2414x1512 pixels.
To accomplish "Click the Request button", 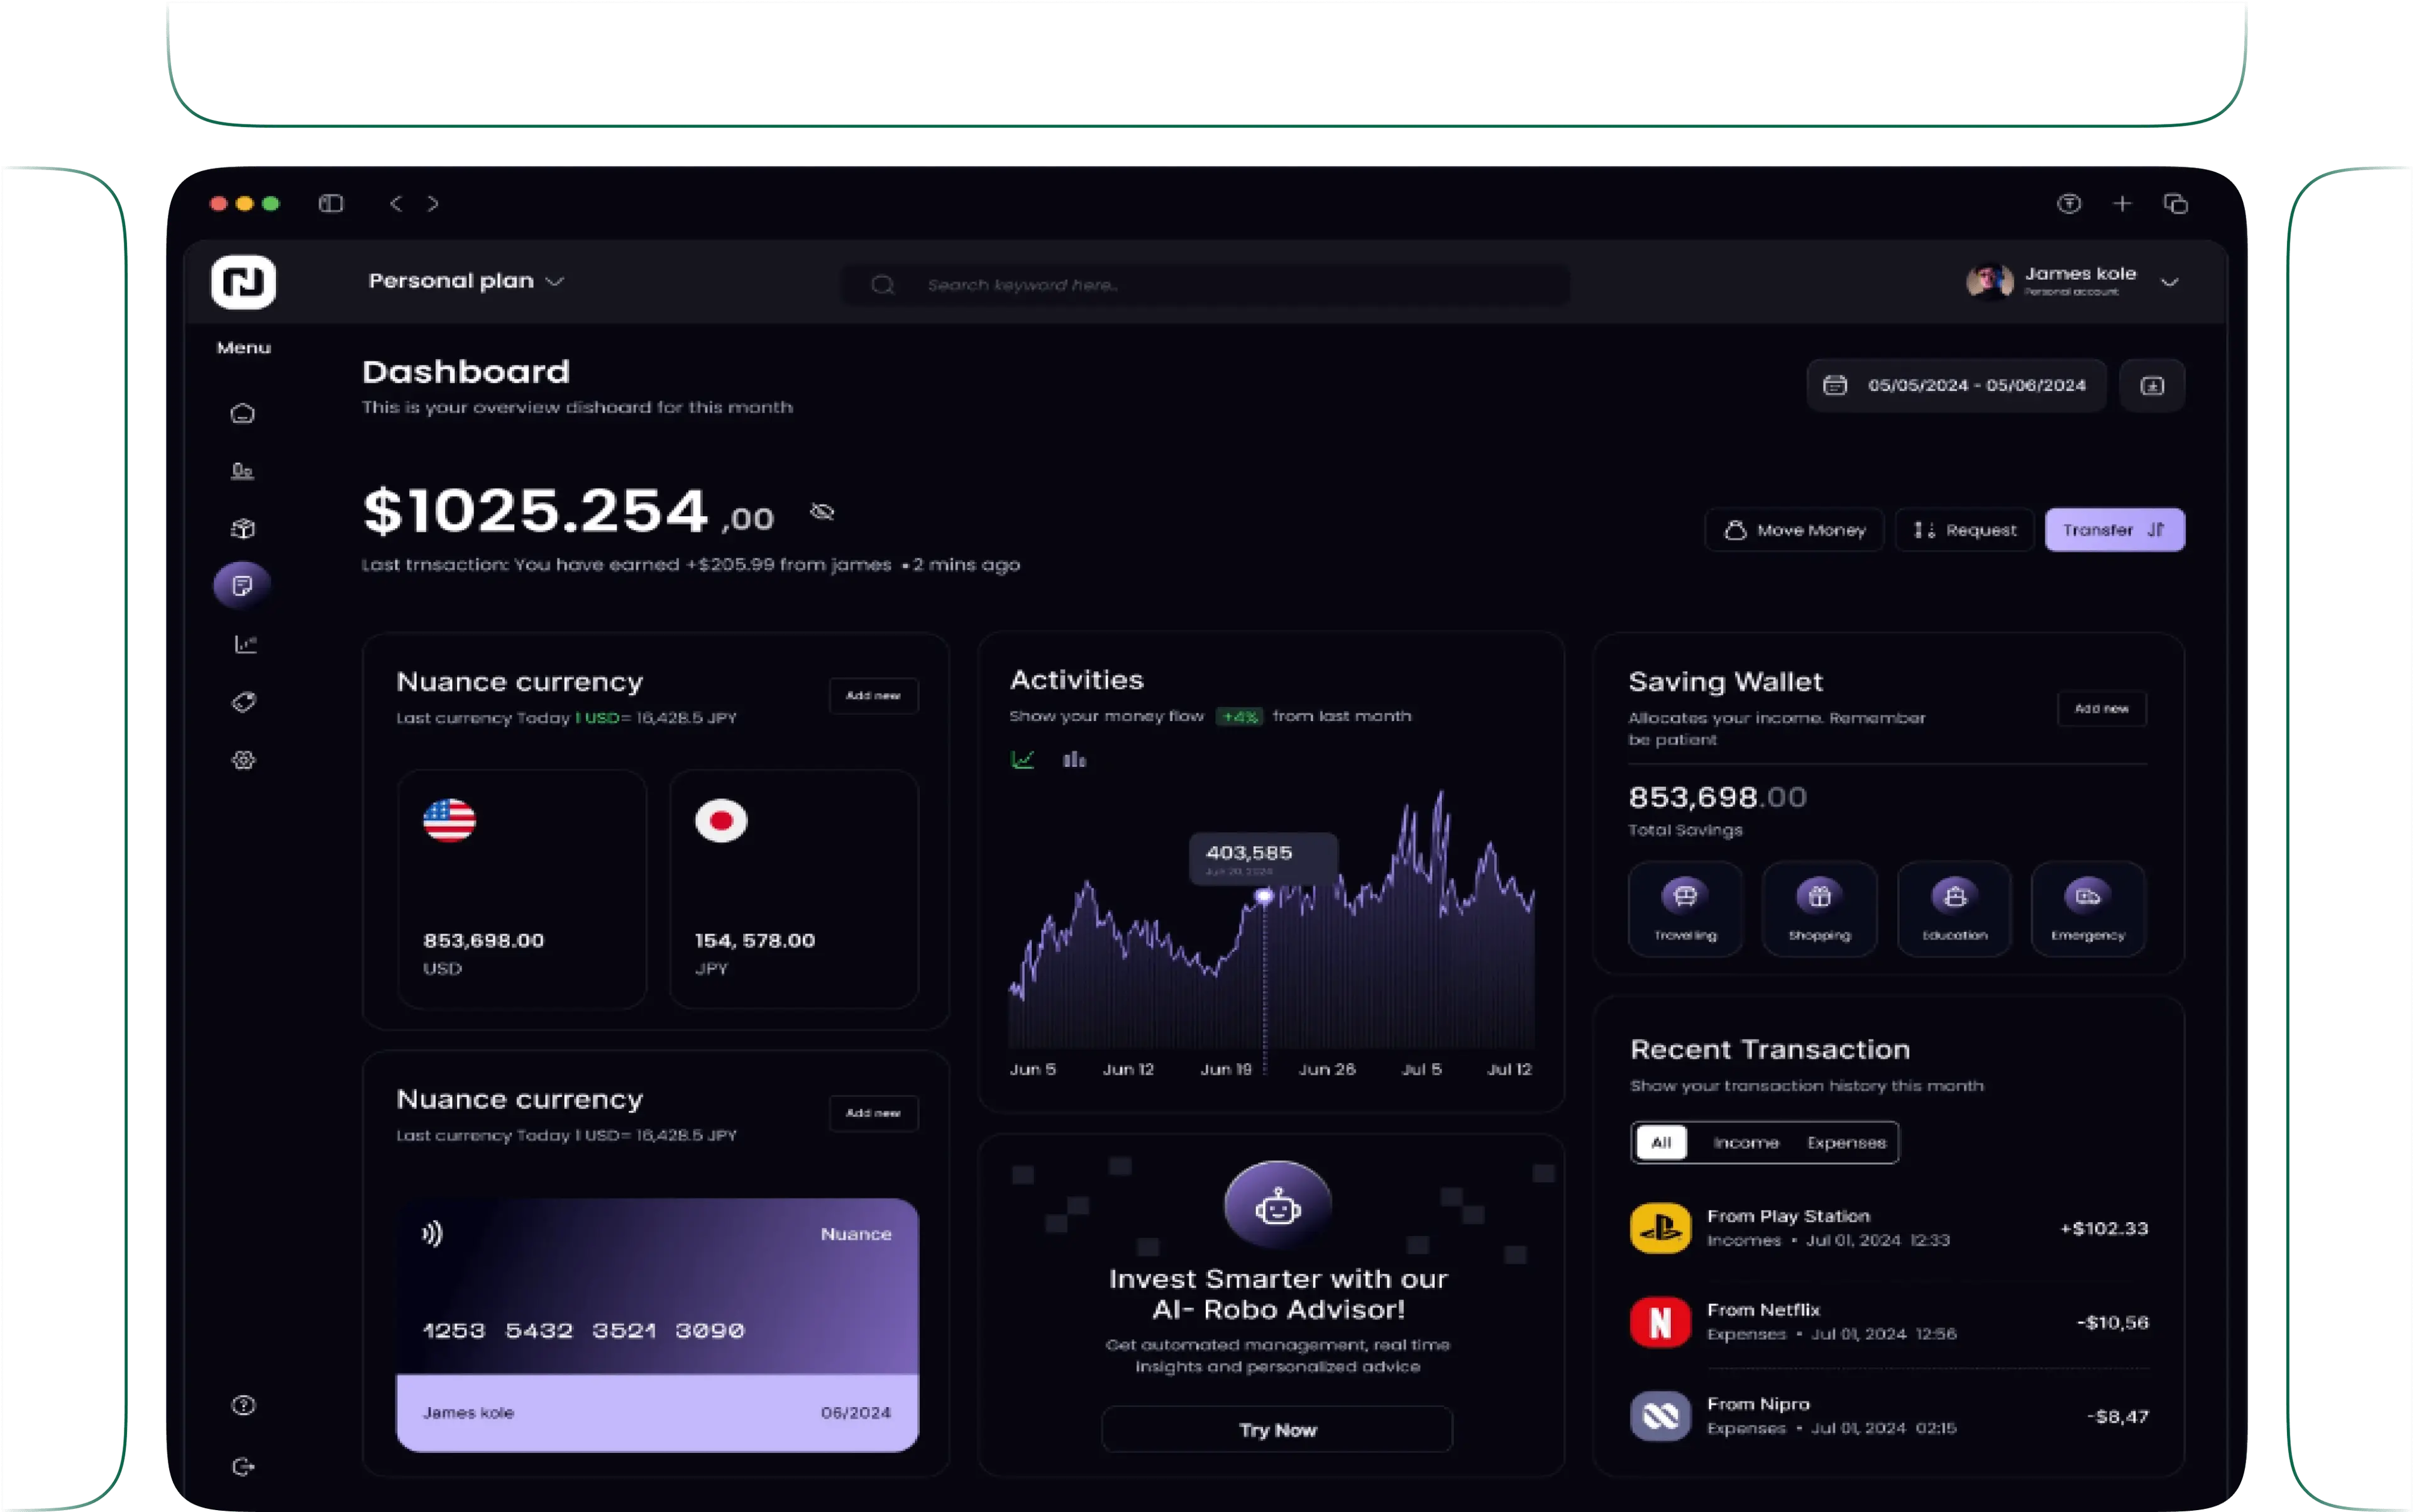I will [x=1964, y=530].
